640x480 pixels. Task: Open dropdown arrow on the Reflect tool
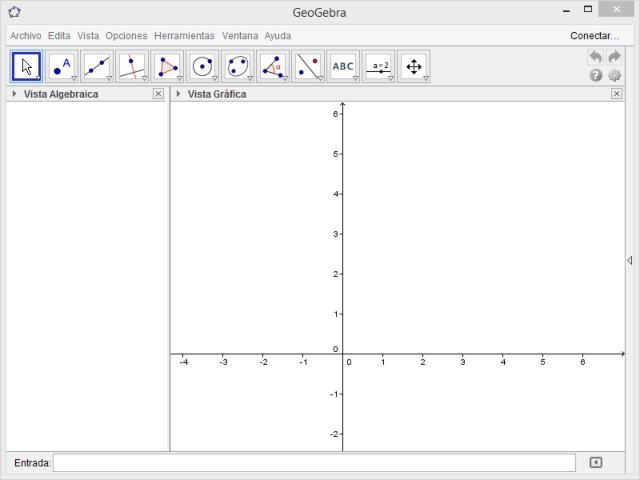click(320, 78)
